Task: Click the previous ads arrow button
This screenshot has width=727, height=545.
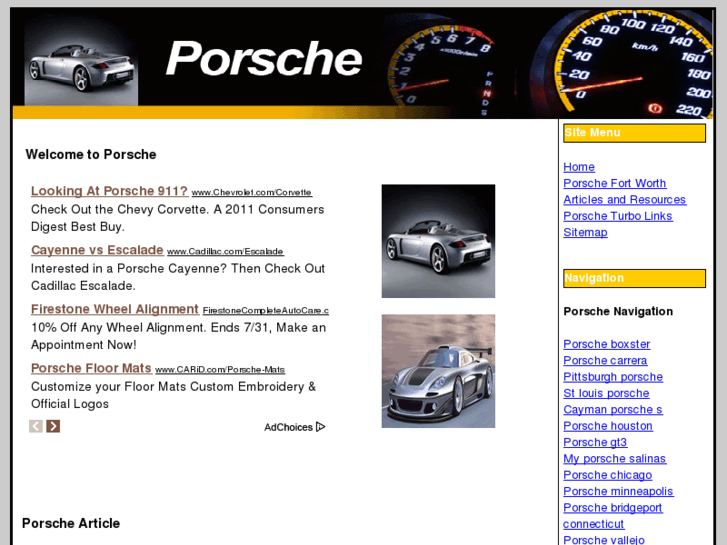Action: [36, 426]
